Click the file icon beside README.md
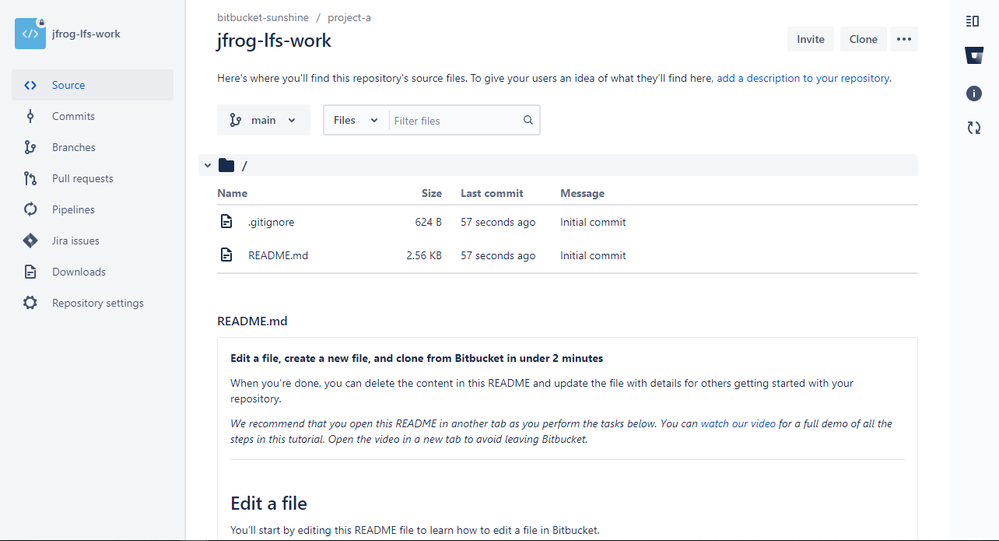The width and height of the screenshot is (999, 541). click(x=226, y=255)
